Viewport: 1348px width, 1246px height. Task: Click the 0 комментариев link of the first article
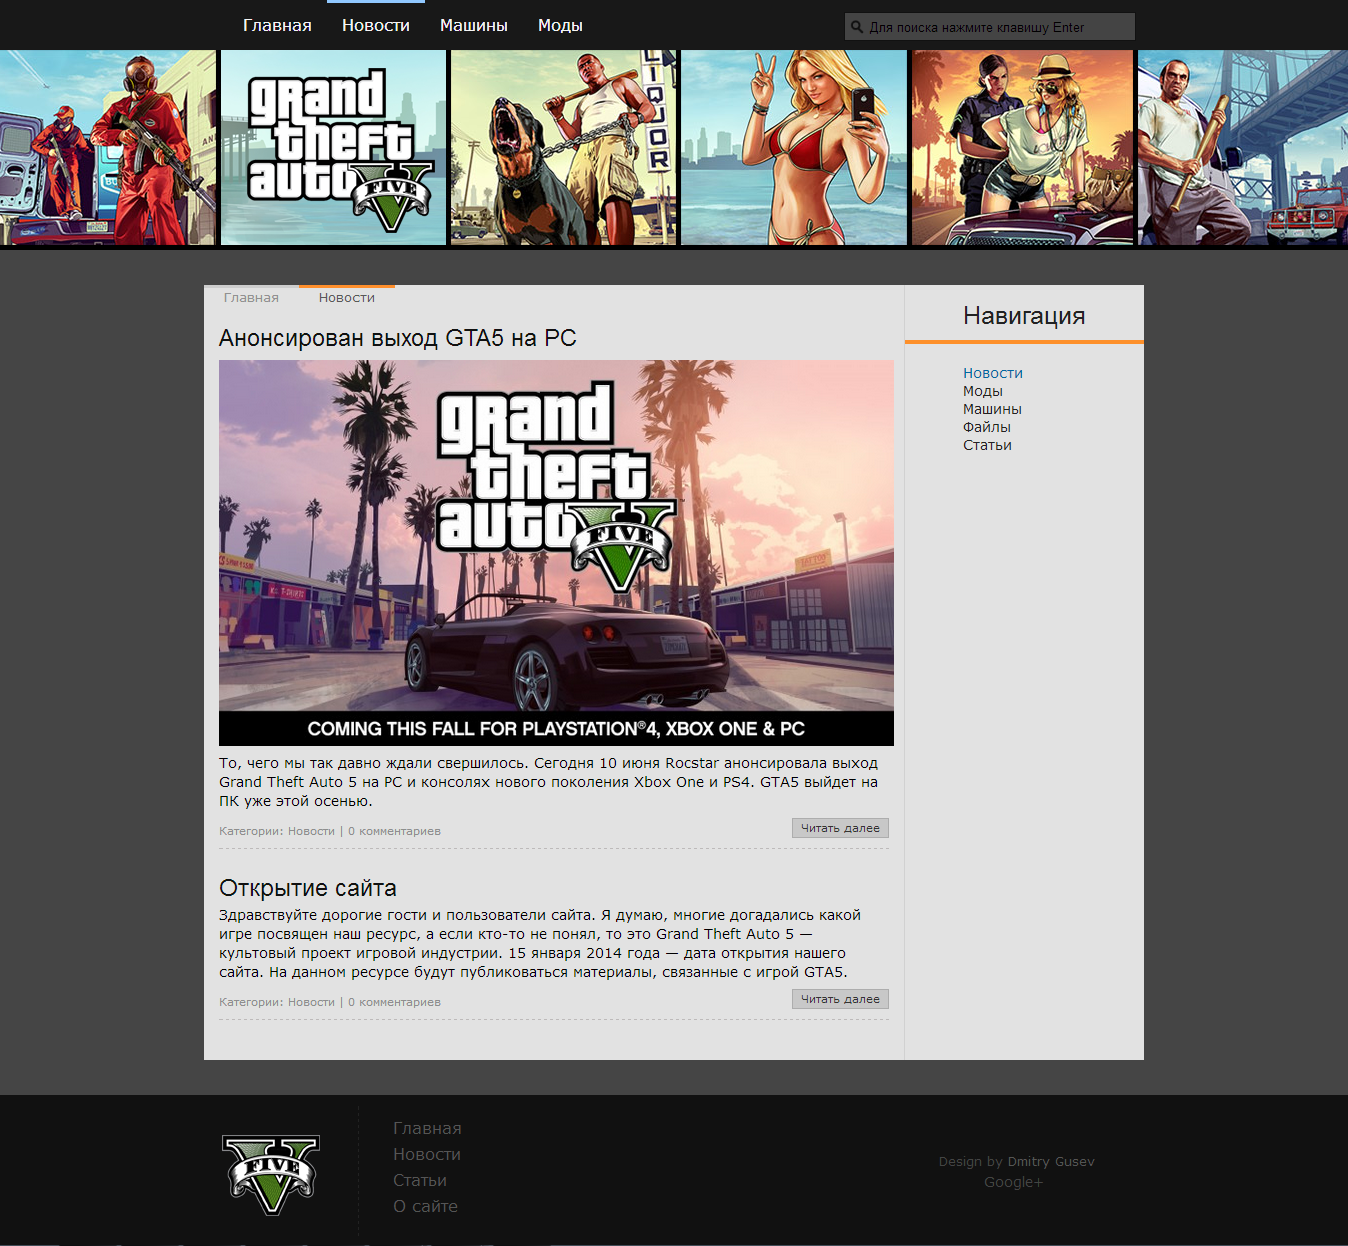point(394,830)
